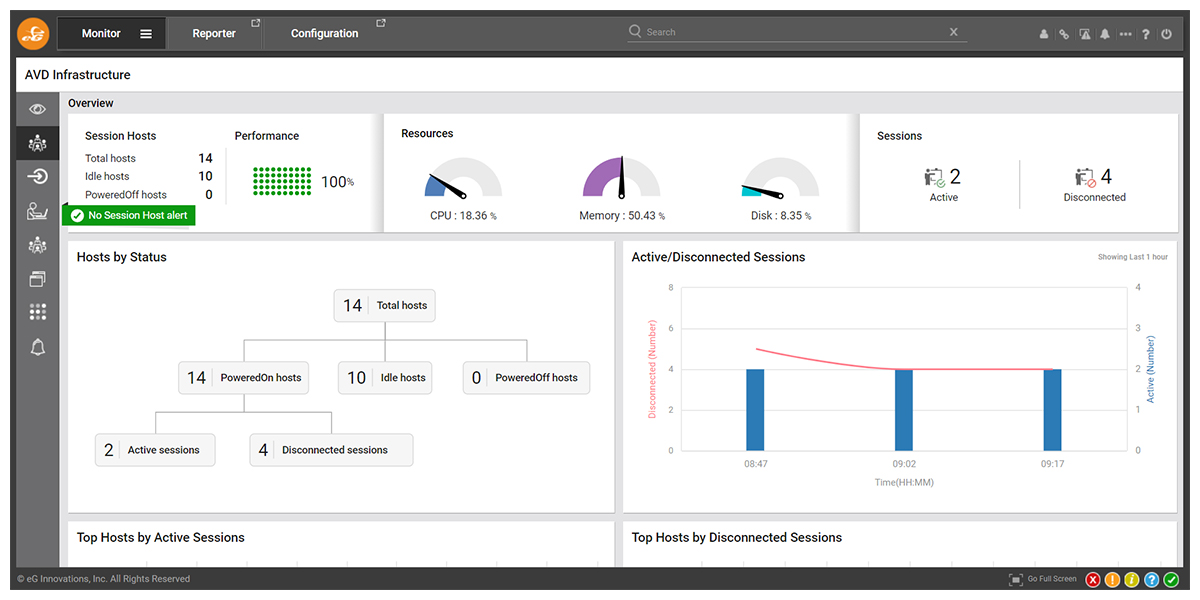The height and width of the screenshot is (600, 1200).
Task: Click the Go Full Screen button
Action: point(1043,579)
